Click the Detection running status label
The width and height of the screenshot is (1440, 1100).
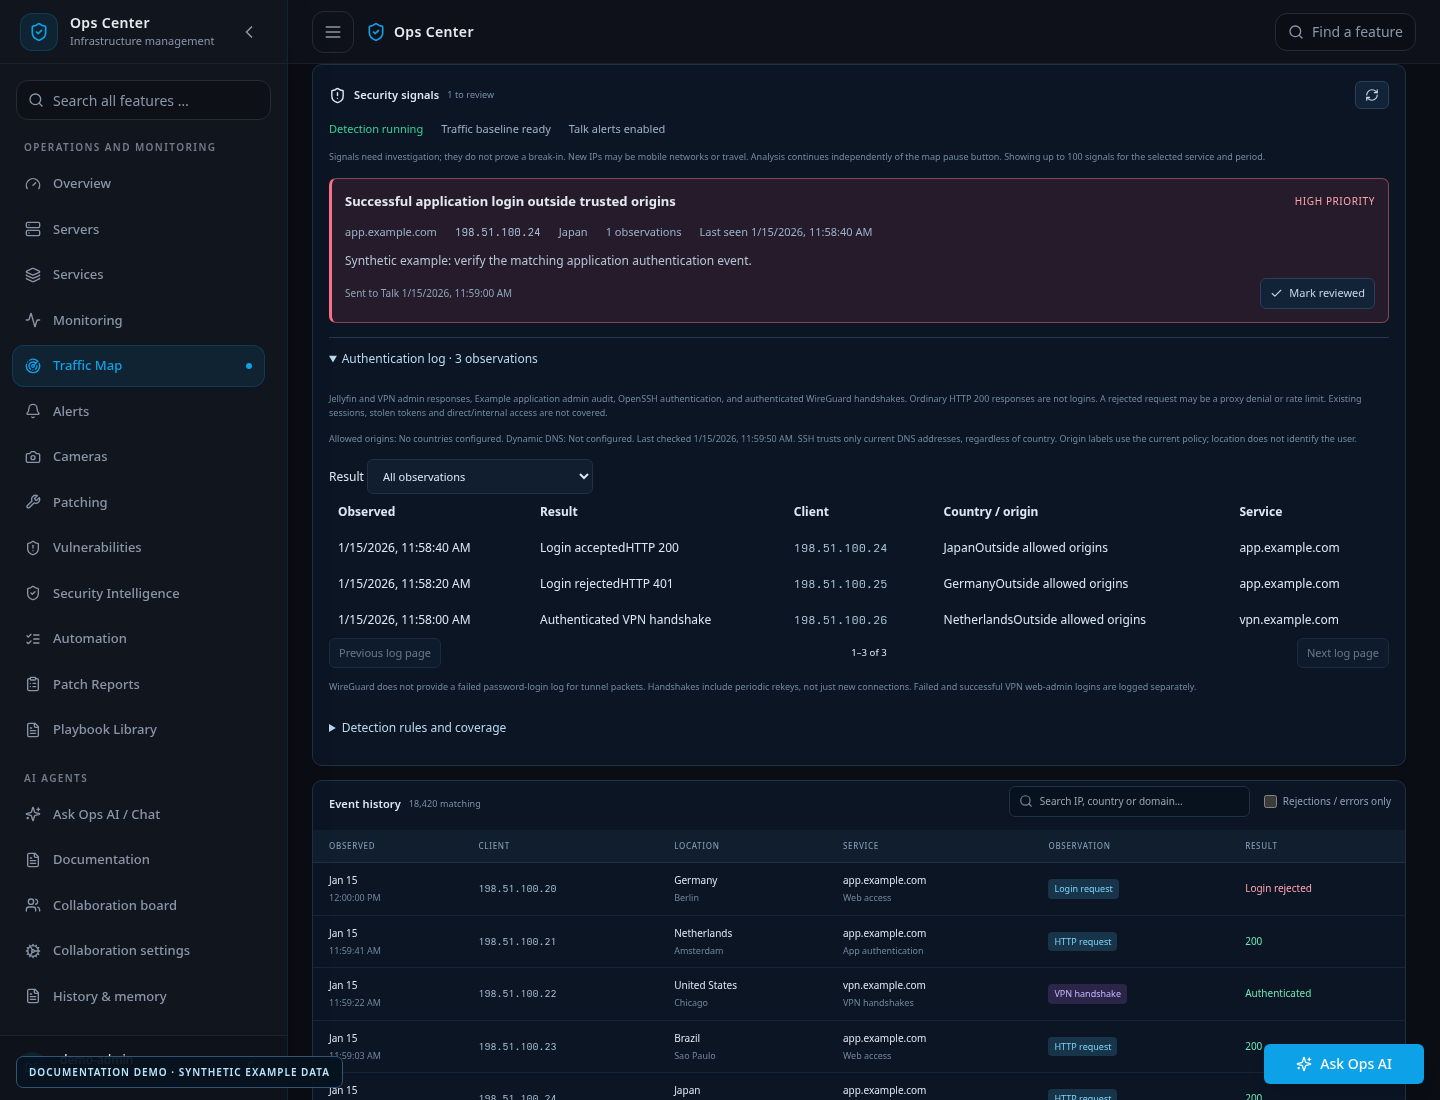point(376,130)
